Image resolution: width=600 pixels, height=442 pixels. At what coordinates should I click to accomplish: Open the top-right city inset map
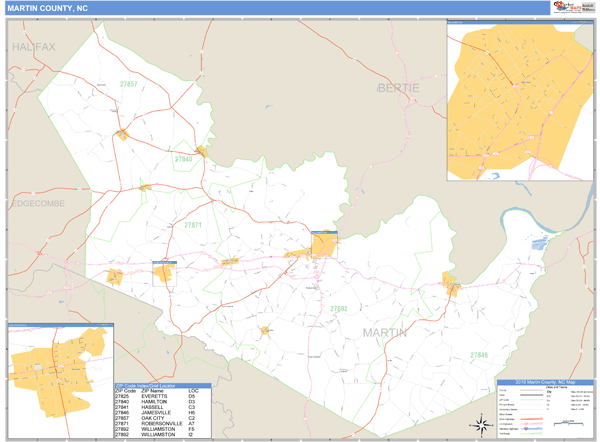[x=520, y=102]
